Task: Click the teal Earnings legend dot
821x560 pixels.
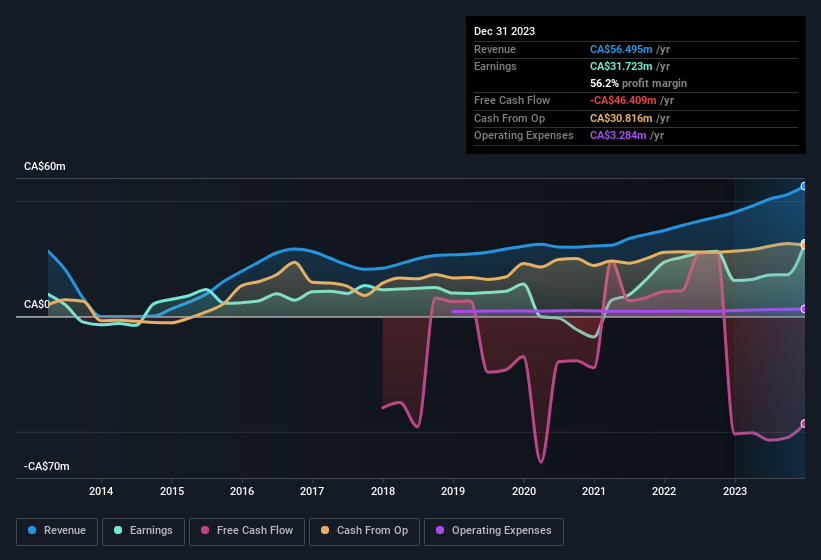Action: coord(119,531)
